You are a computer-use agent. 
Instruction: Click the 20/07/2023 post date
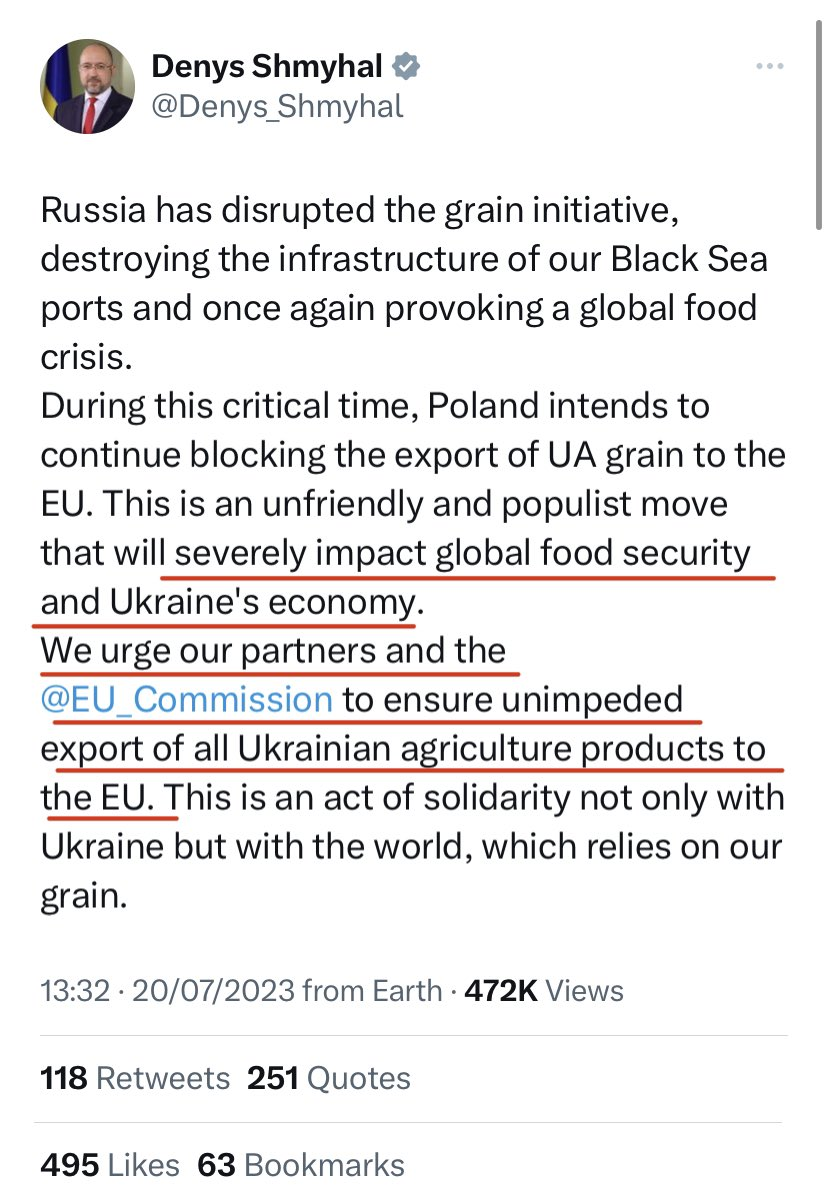click(x=213, y=990)
